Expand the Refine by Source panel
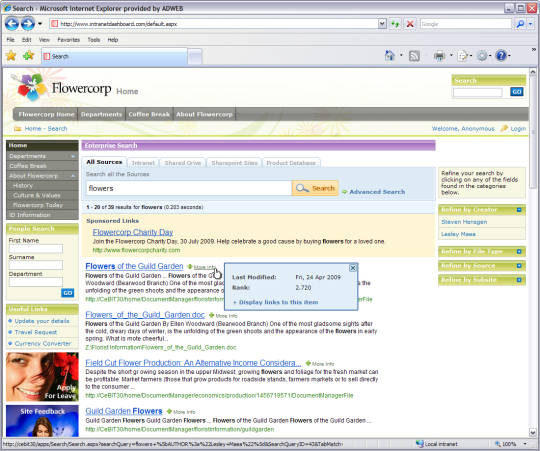 (x=519, y=266)
